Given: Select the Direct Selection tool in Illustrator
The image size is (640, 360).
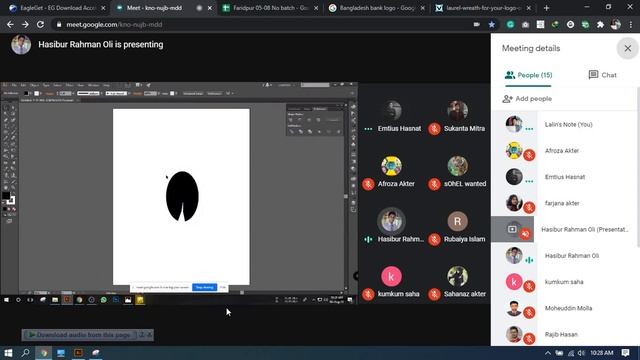Looking at the screenshot, I should point(13,108).
